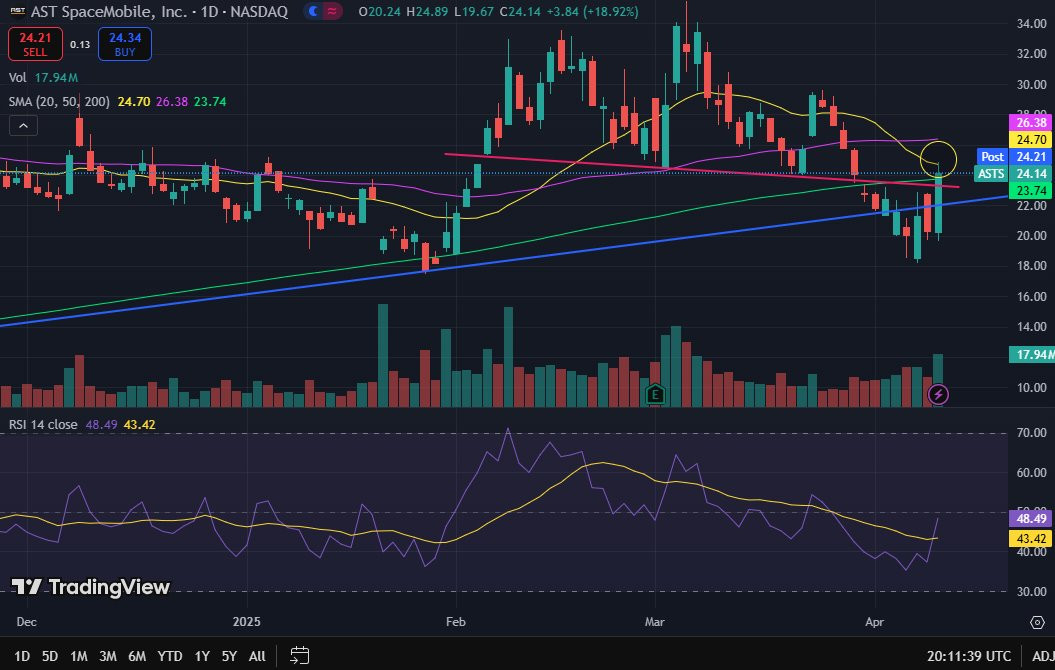This screenshot has width=1055, height=670.
Task: Click the 34.00 price scale label
Action: point(1031,24)
